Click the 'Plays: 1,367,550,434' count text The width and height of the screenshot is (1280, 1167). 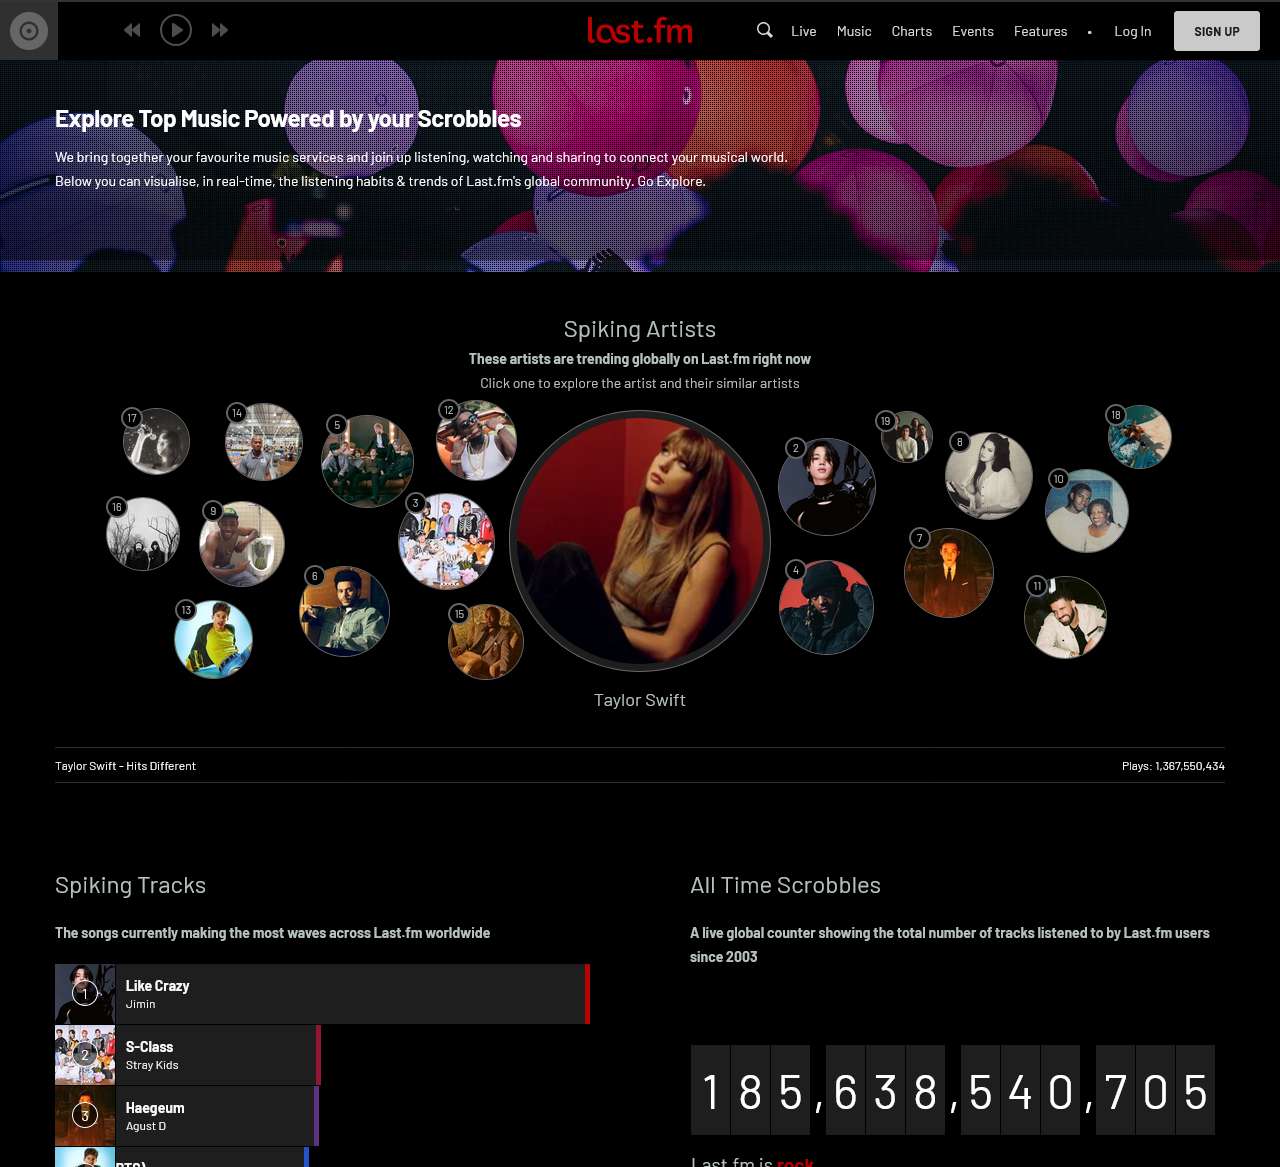(1173, 766)
